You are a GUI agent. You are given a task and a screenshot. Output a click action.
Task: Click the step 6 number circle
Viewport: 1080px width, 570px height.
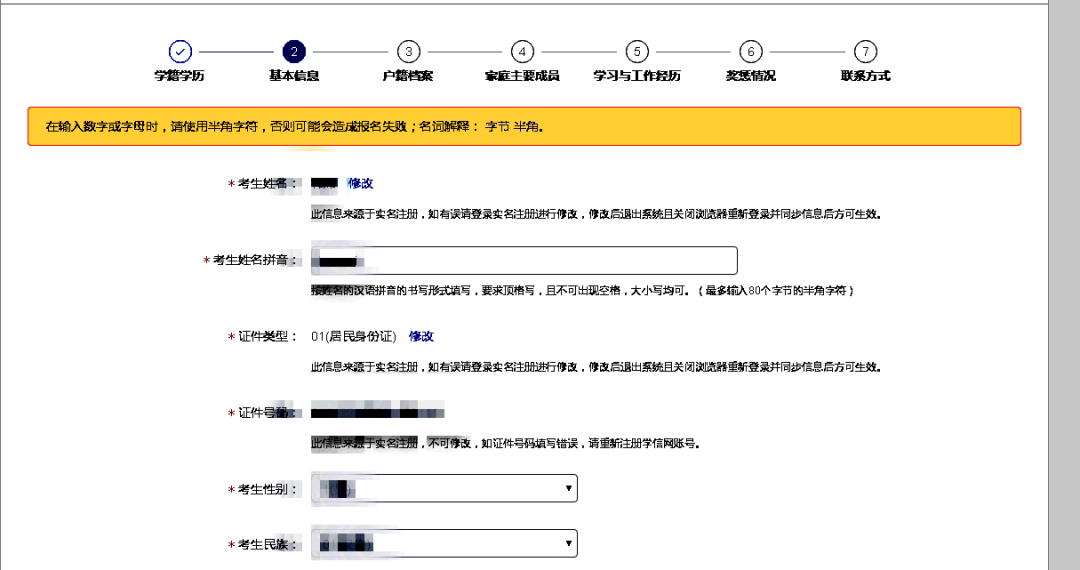click(x=751, y=51)
